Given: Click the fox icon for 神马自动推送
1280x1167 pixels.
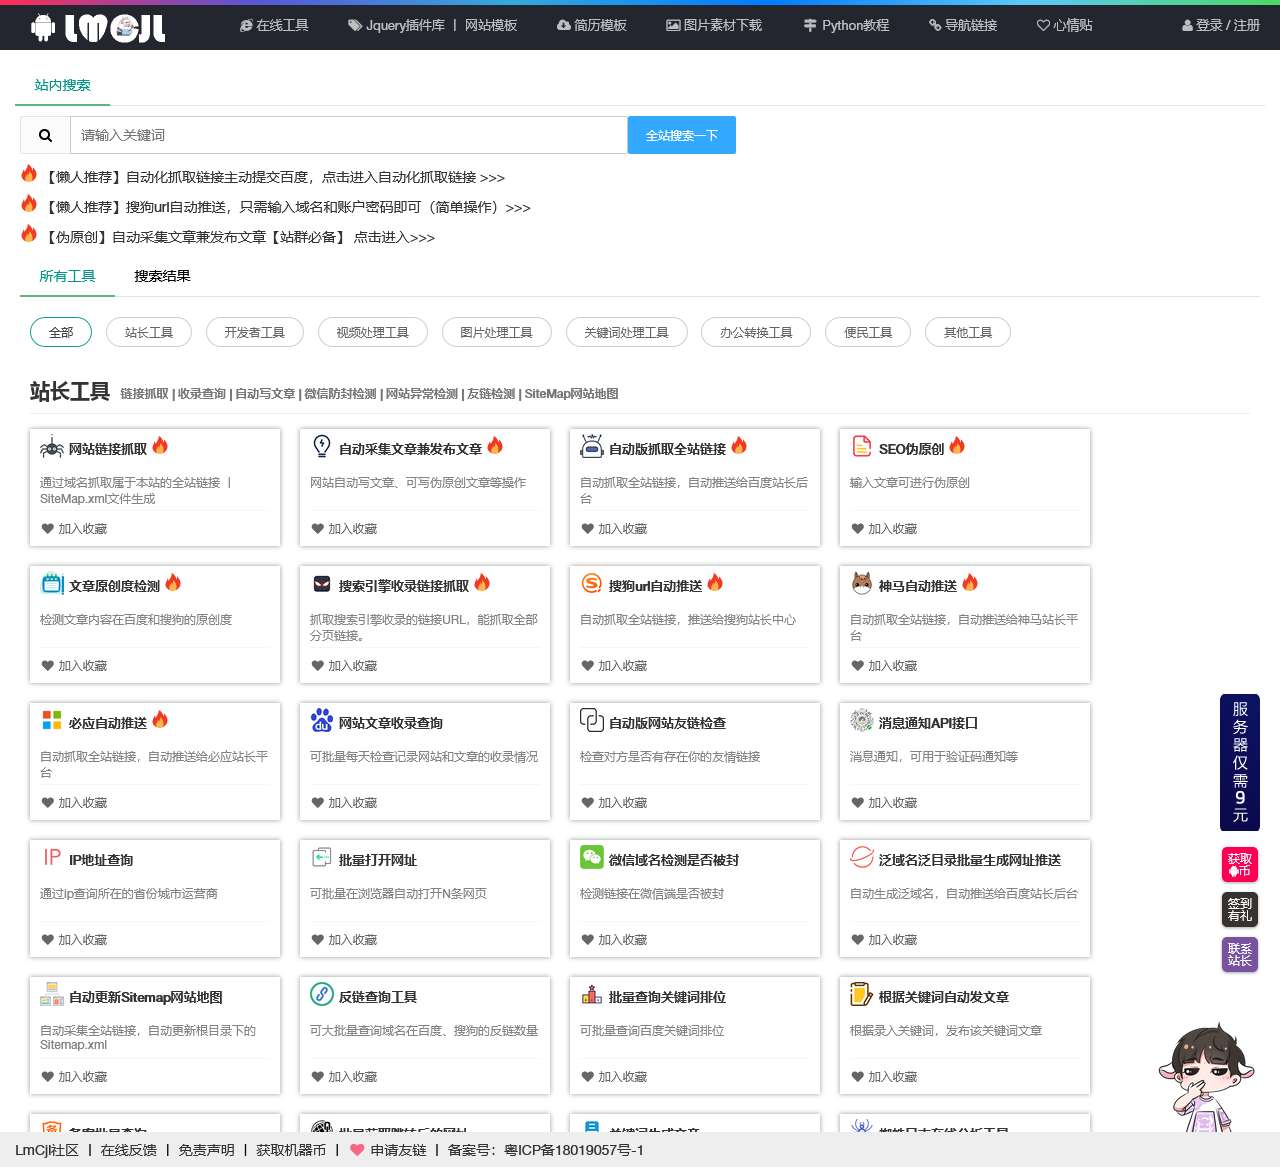Looking at the screenshot, I should 861,583.
